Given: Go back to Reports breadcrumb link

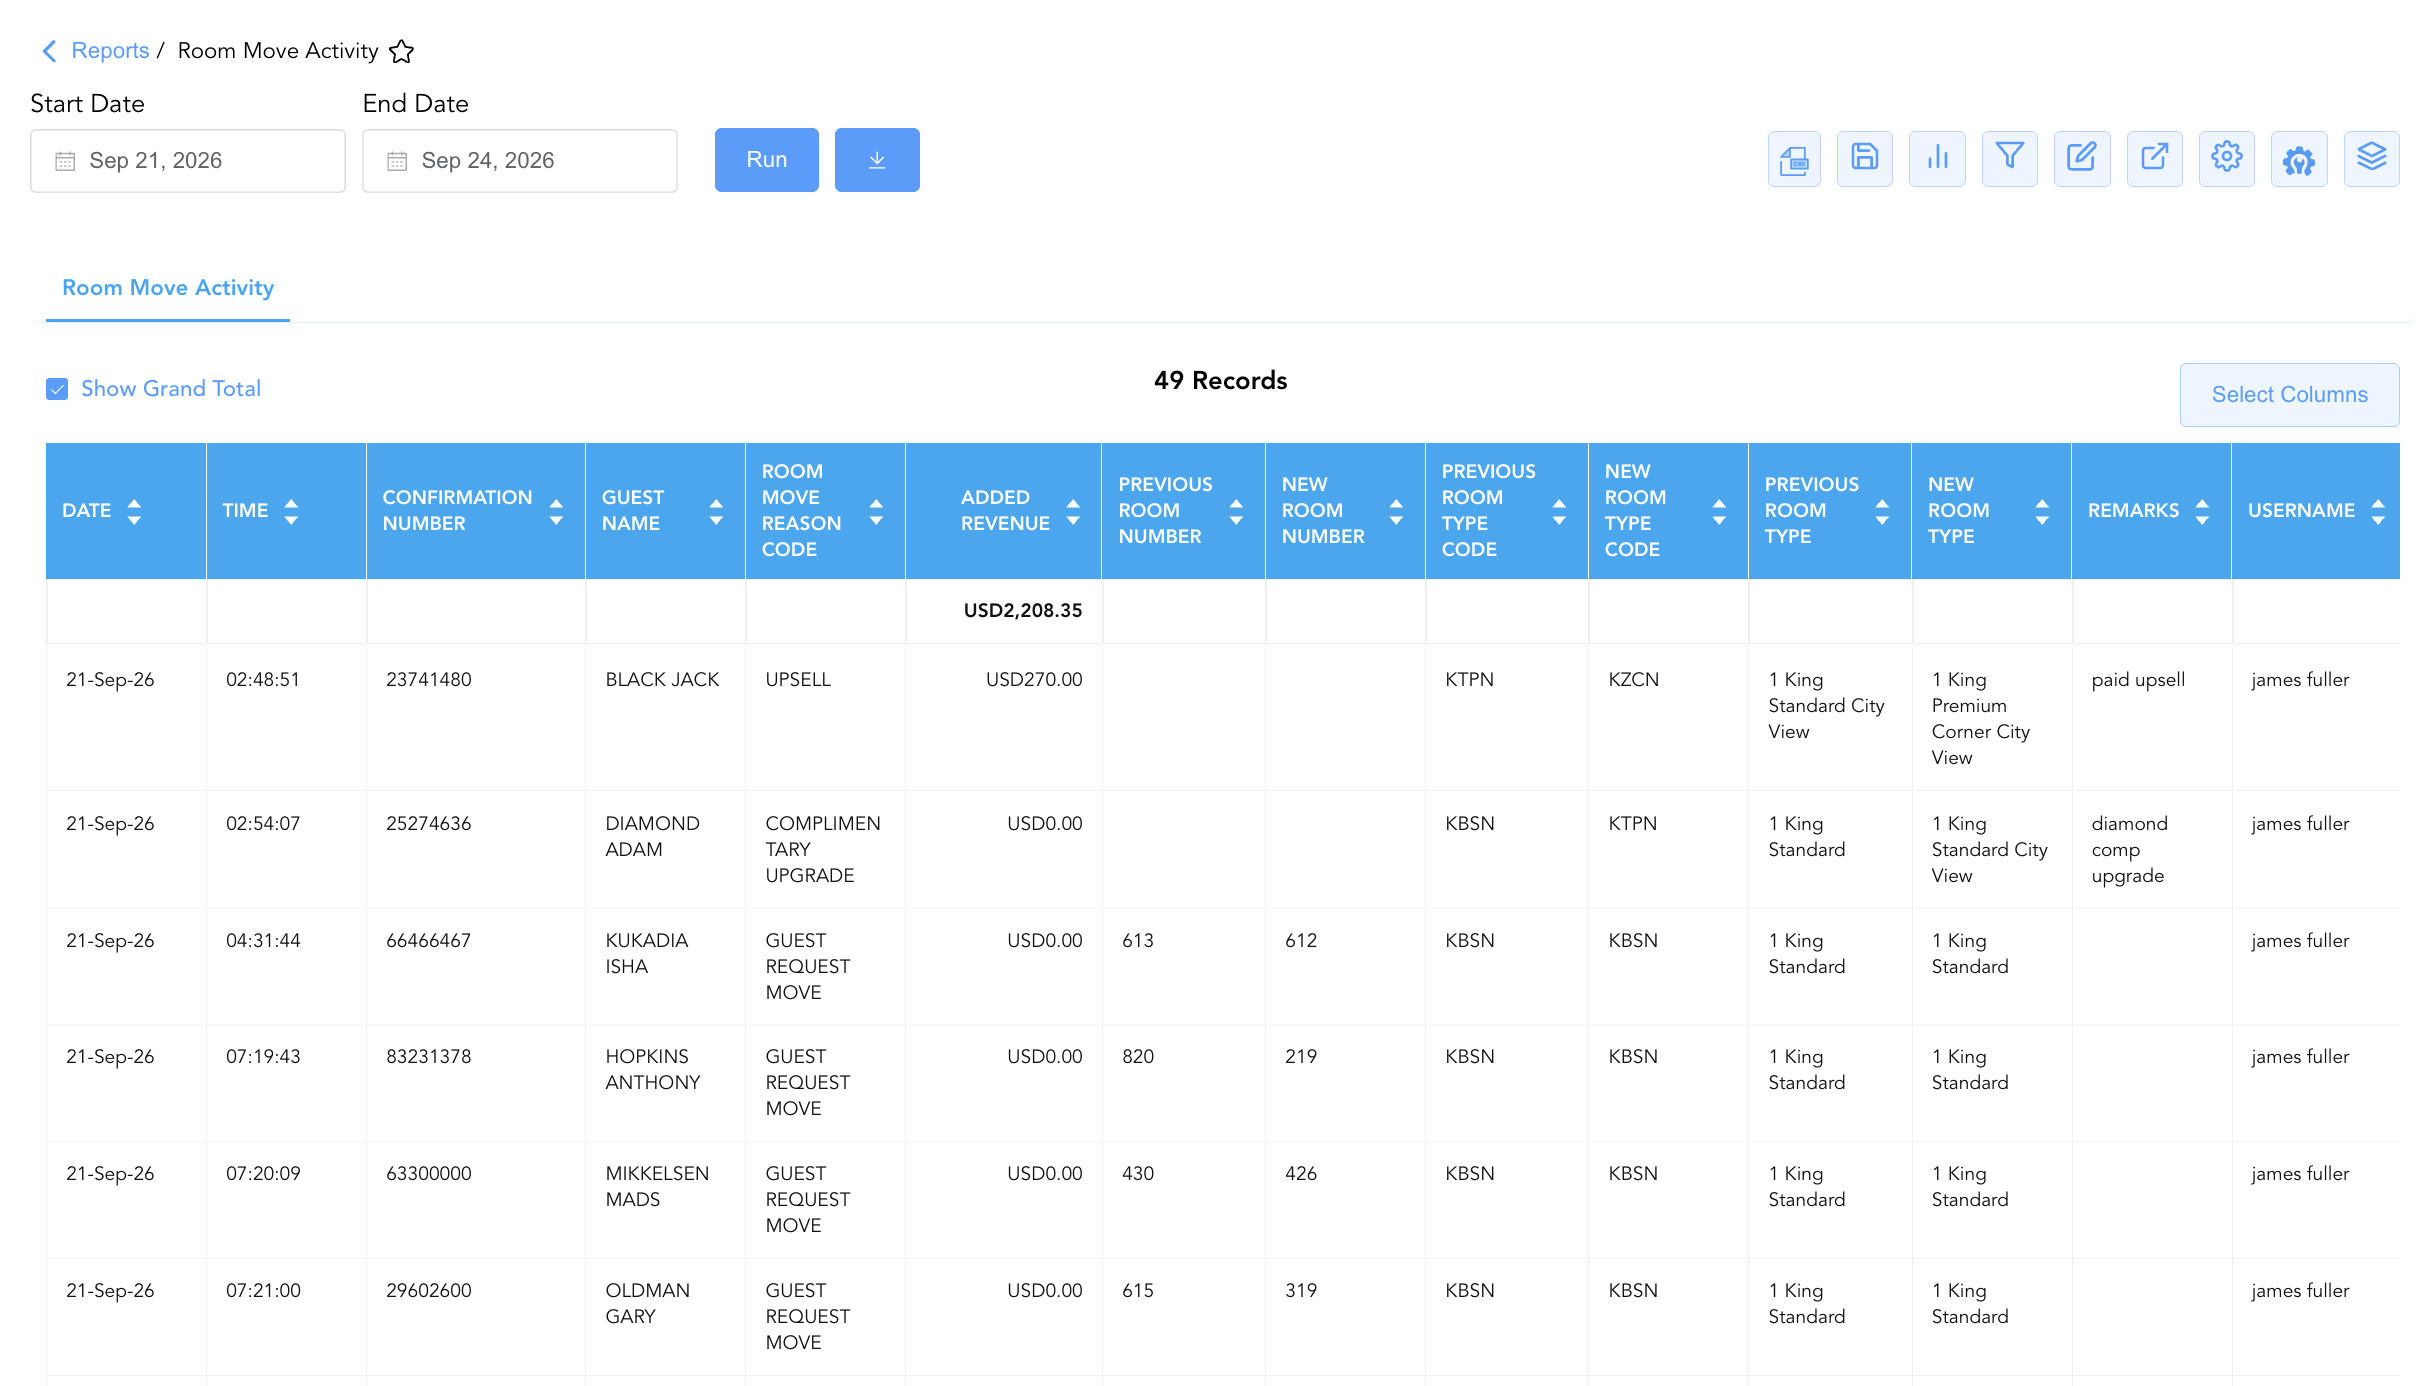Looking at the screenshot, I should click(110, 51).
